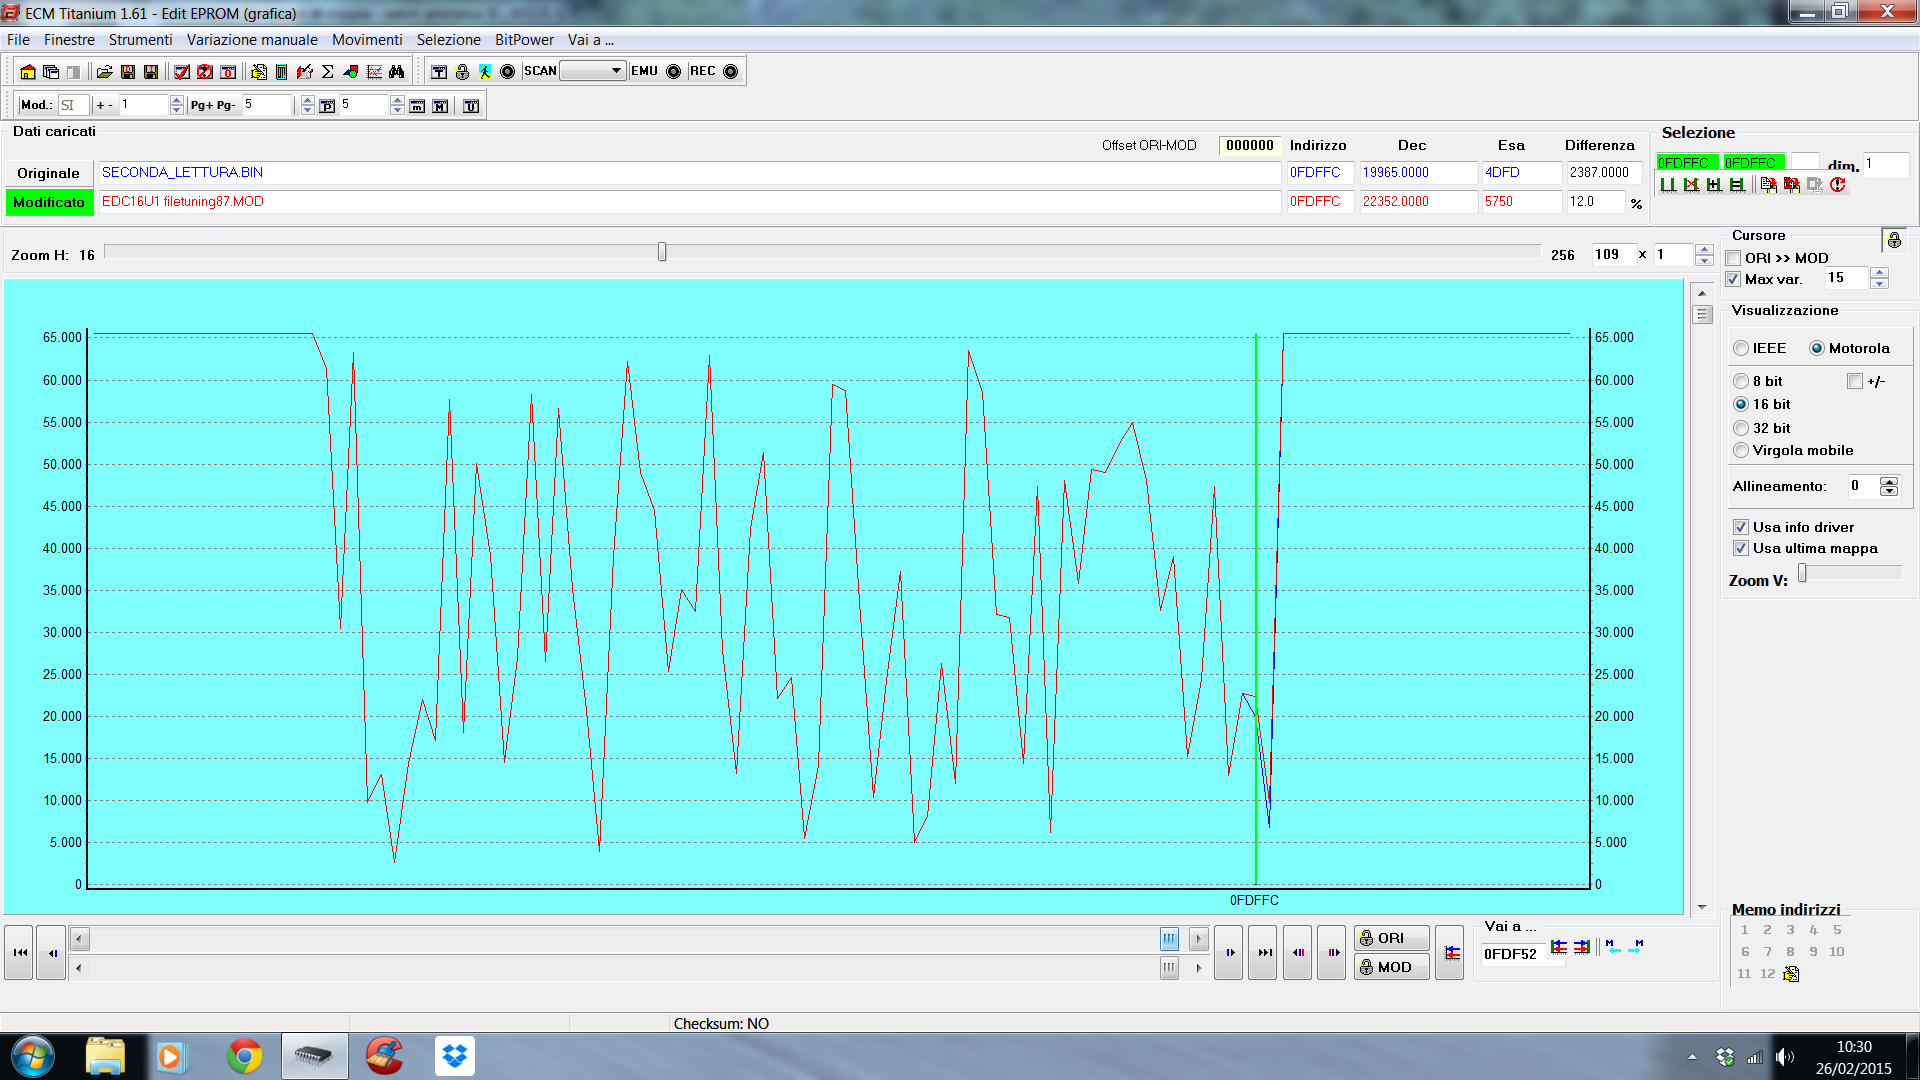Click the red circular arrow in Selezione
Viewport: 1920px width, 1080px height.
1837,185
